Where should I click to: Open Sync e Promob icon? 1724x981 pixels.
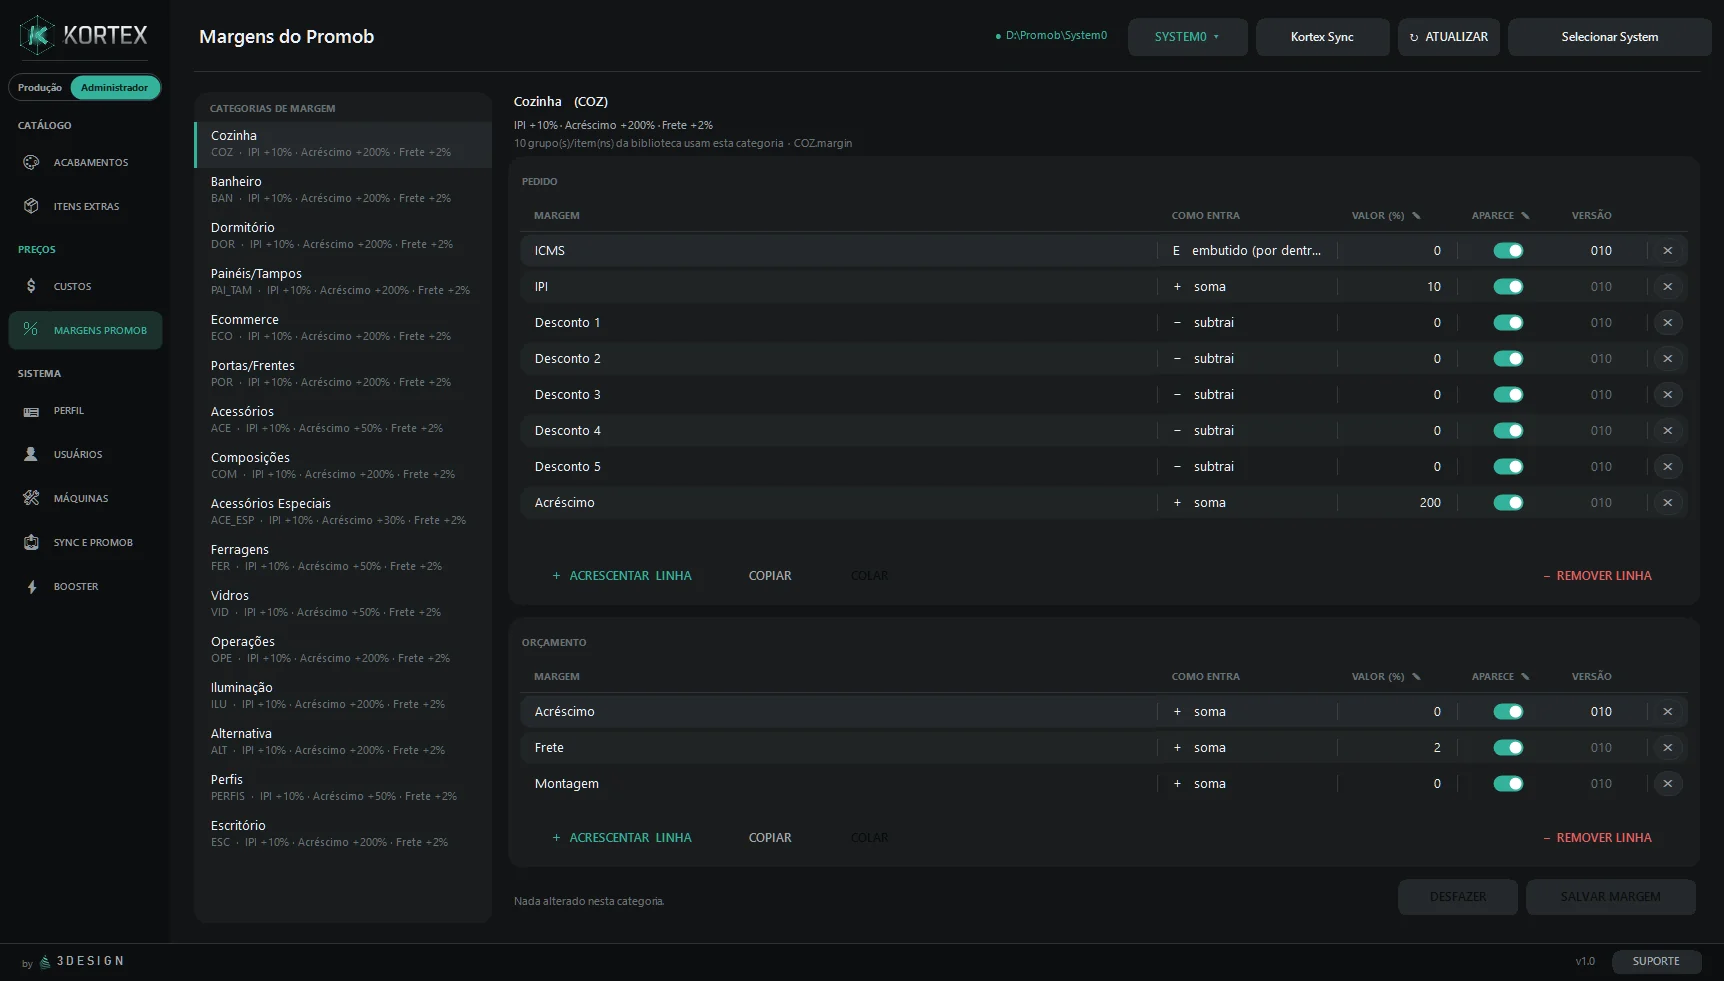tap(31, 542)
